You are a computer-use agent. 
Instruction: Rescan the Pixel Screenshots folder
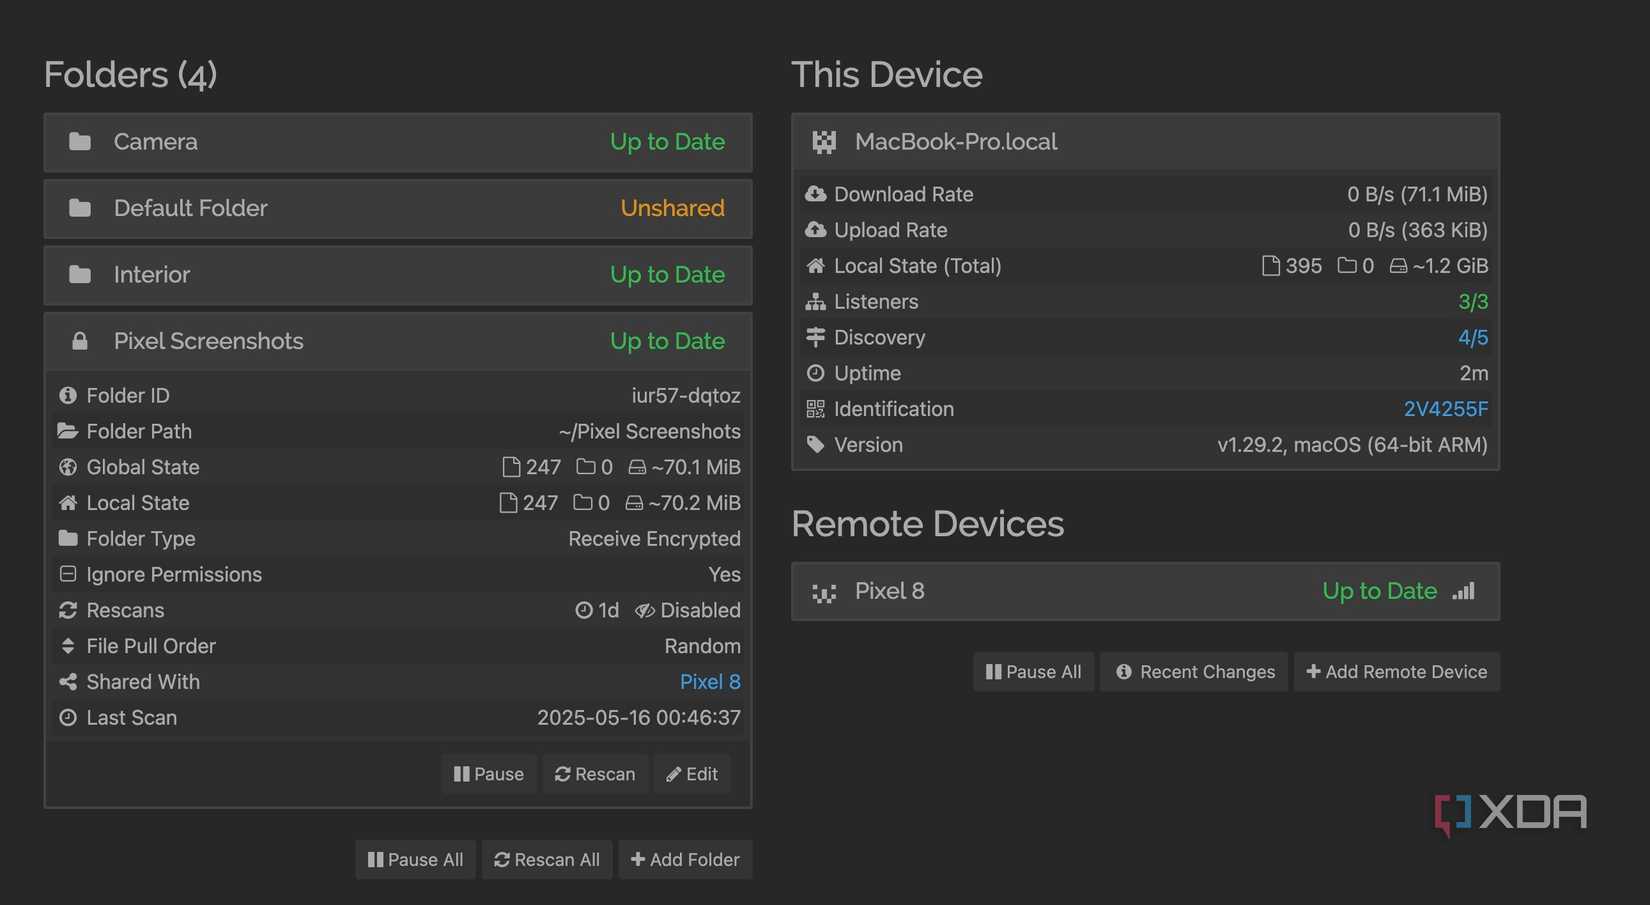pyautogui.click(x=595, y=774)
